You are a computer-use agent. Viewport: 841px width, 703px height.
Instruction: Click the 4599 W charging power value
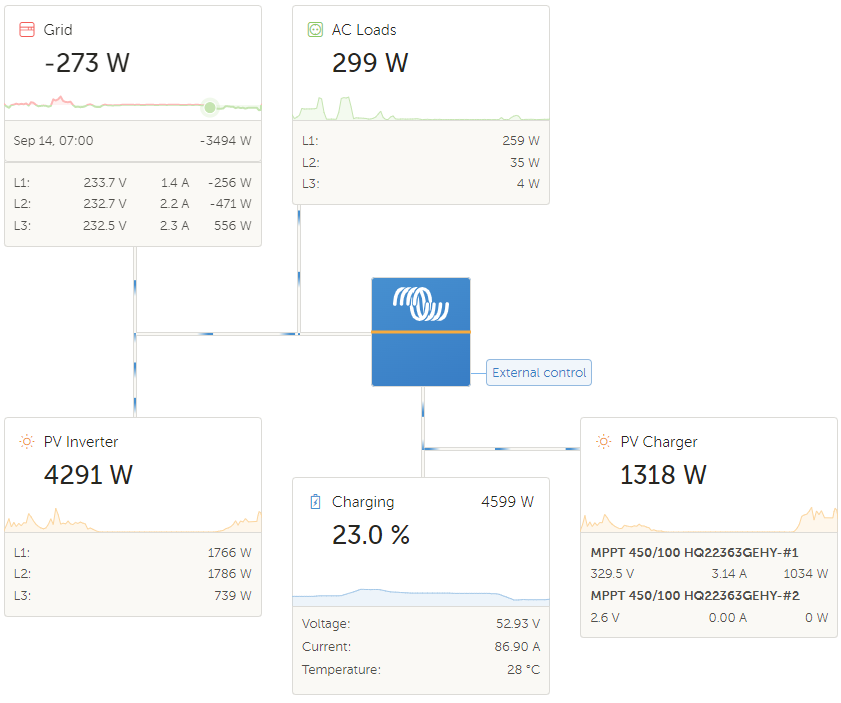point(505,501)
